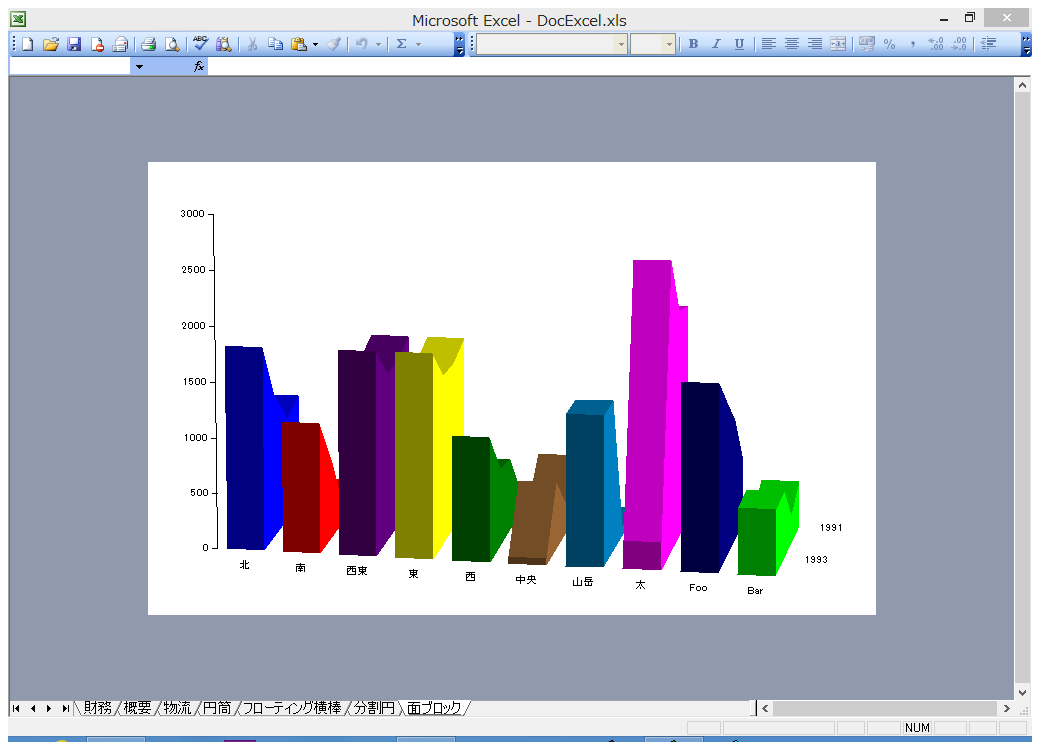Apply Percent Style with the % button
This screenshot has height=742, width=1038.
pos(889,44)
